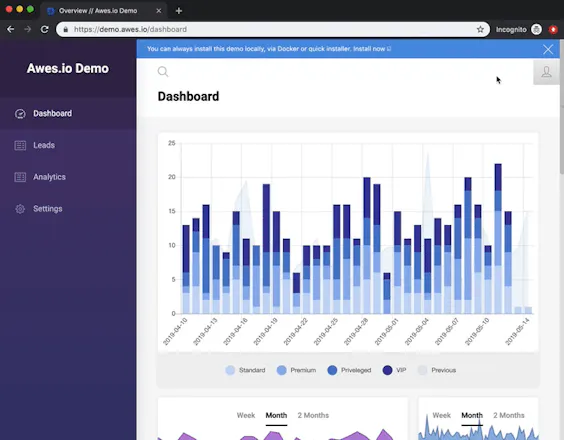Go to the Settings menu item

coord(47,209)
